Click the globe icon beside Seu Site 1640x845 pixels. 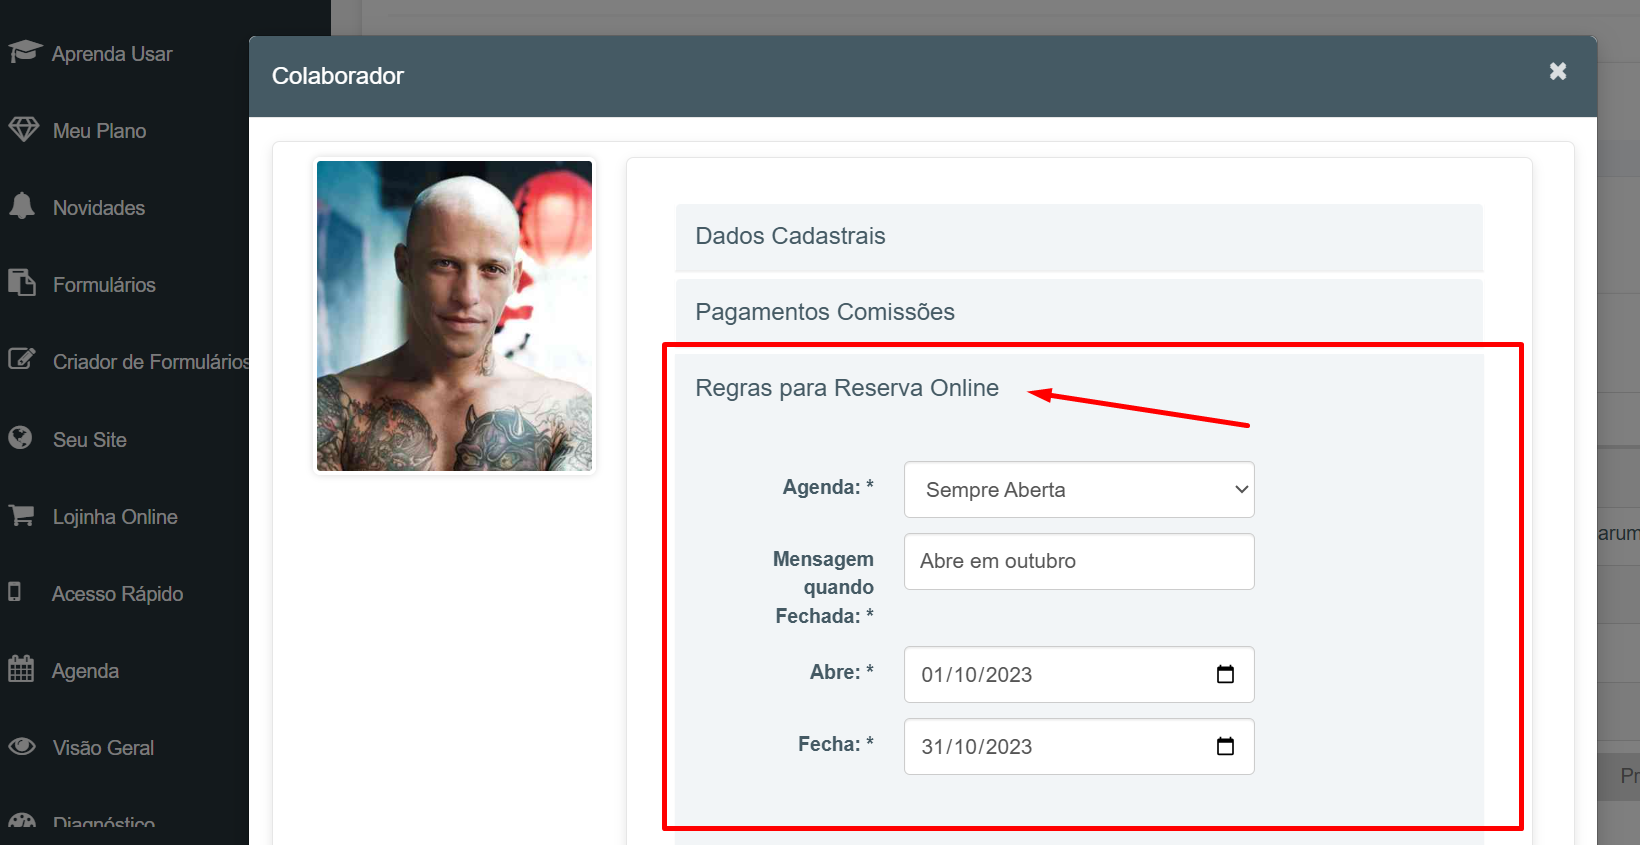coord(20,438)
